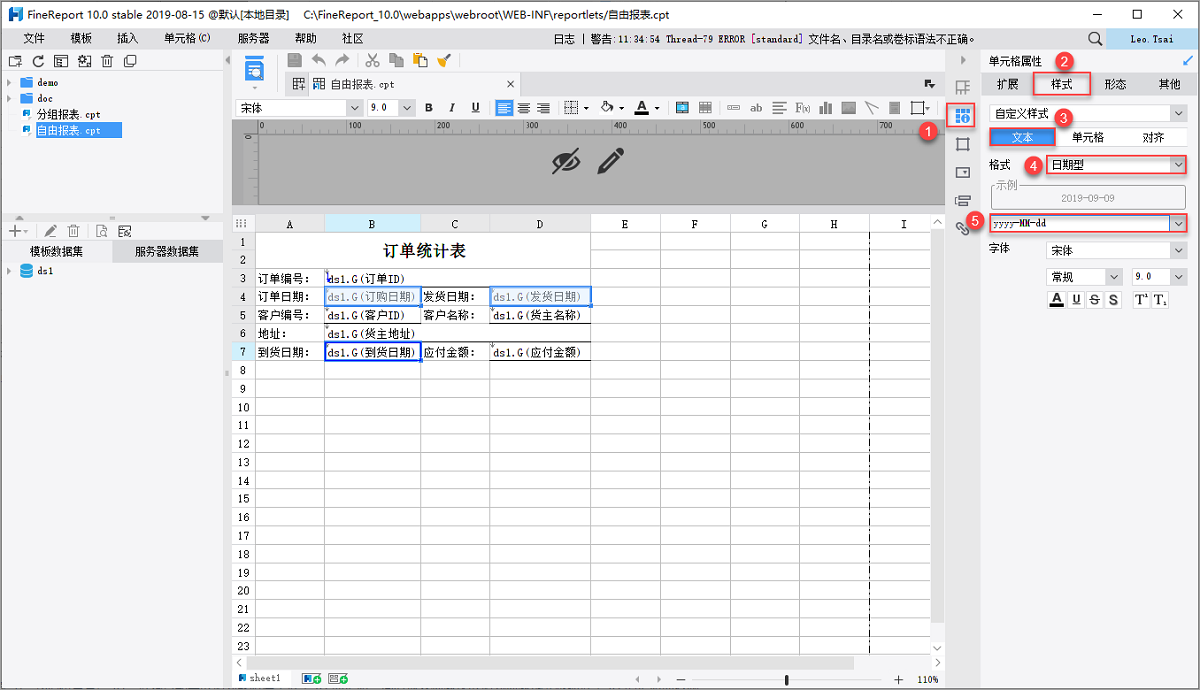Open the 插入 menu
This screenshot has width=1200, height=690.
128,38
